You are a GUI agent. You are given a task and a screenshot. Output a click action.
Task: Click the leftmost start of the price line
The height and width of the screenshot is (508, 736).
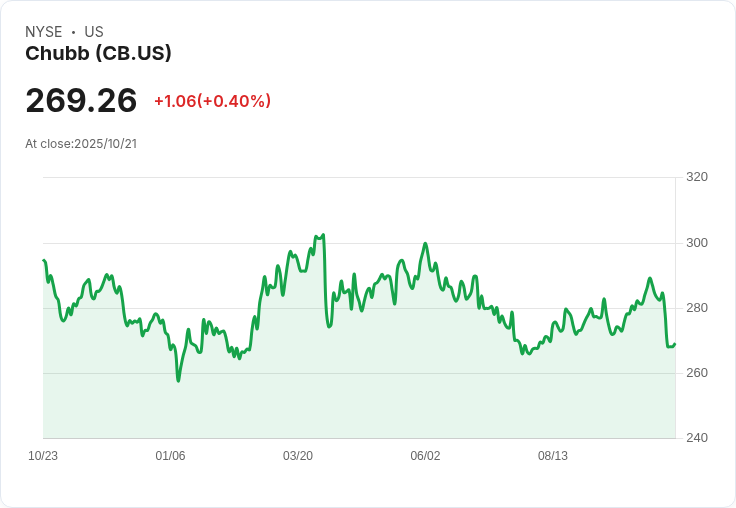44,260
